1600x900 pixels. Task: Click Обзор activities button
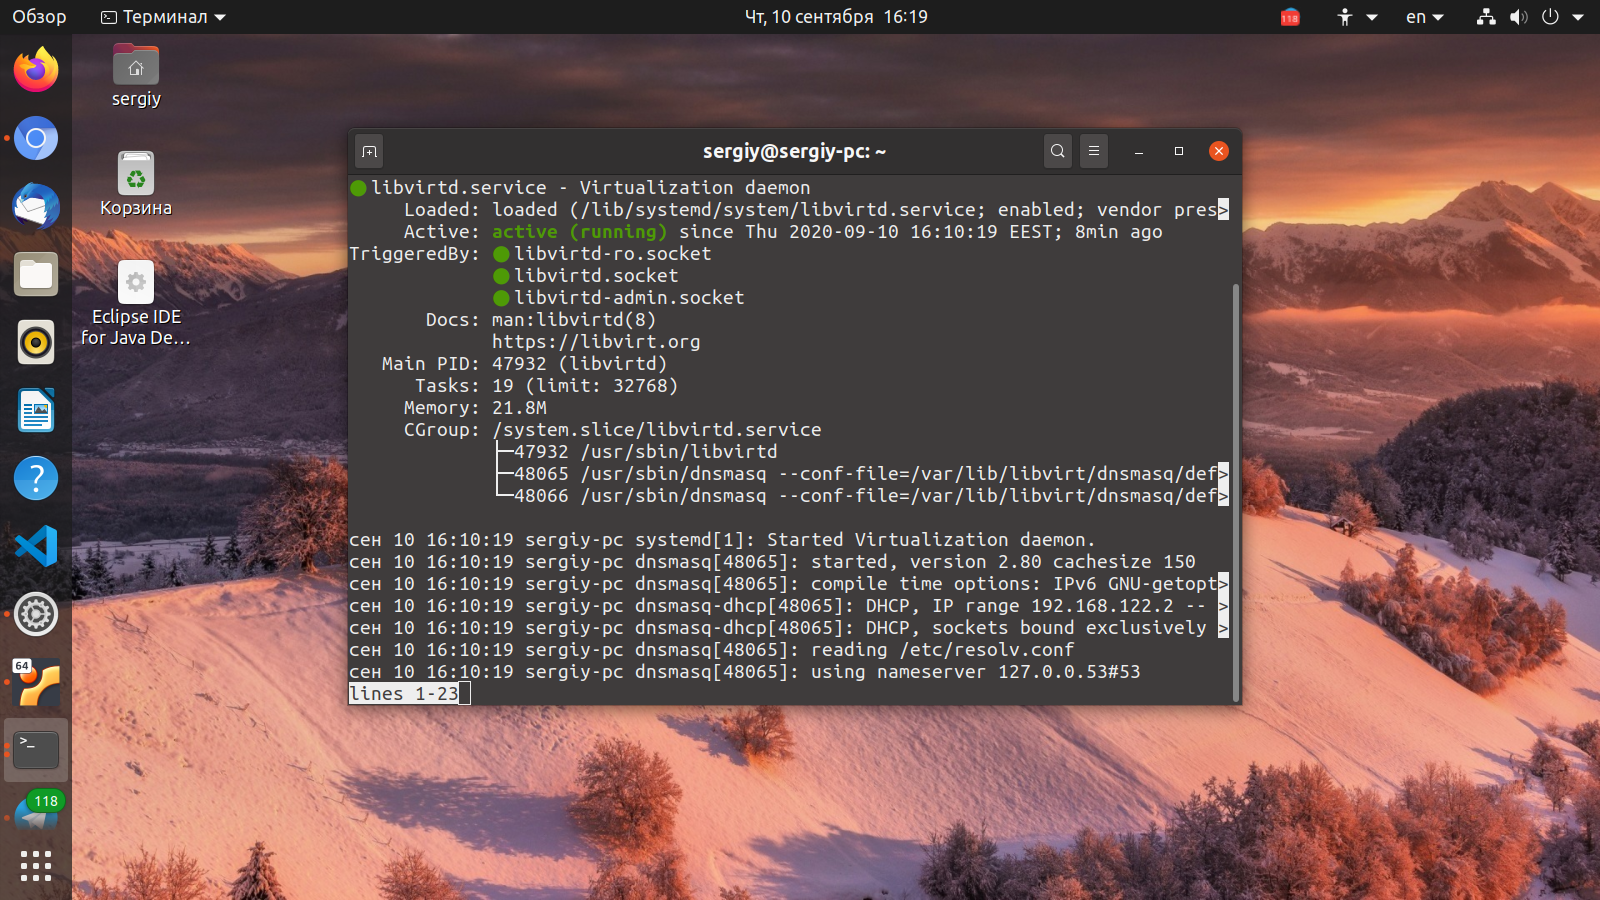pyautogui.click(x=39, y=17)
